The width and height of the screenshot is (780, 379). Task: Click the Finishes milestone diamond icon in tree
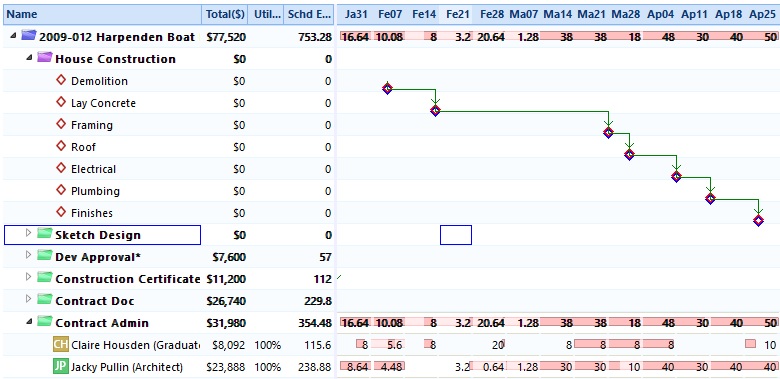pyautogui.click(x=61, y=211)
